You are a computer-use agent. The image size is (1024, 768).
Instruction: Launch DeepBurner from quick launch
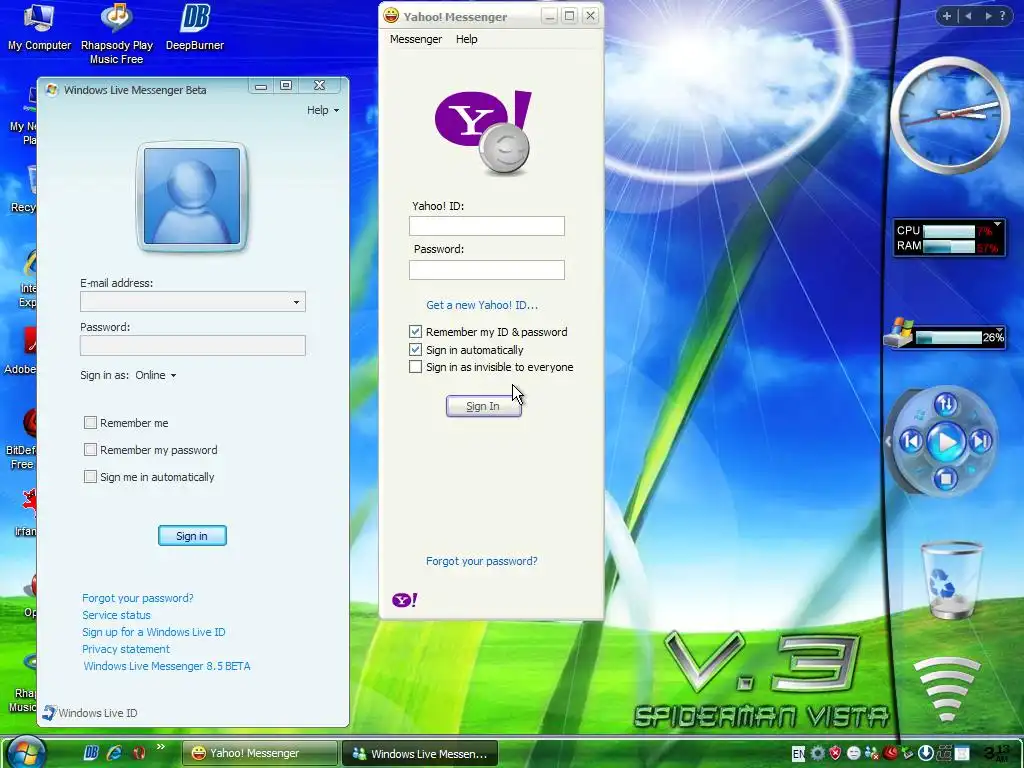point(91,753)
